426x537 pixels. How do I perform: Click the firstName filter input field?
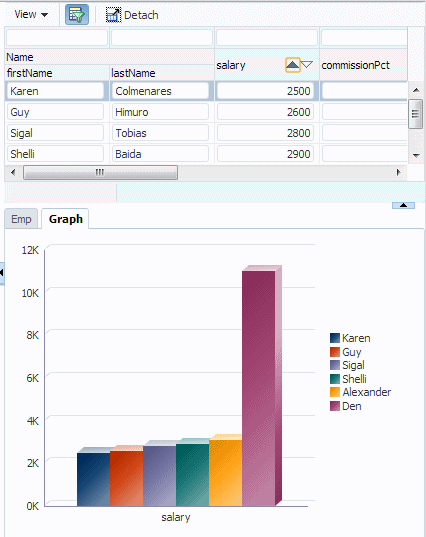(x=57, y=38)
